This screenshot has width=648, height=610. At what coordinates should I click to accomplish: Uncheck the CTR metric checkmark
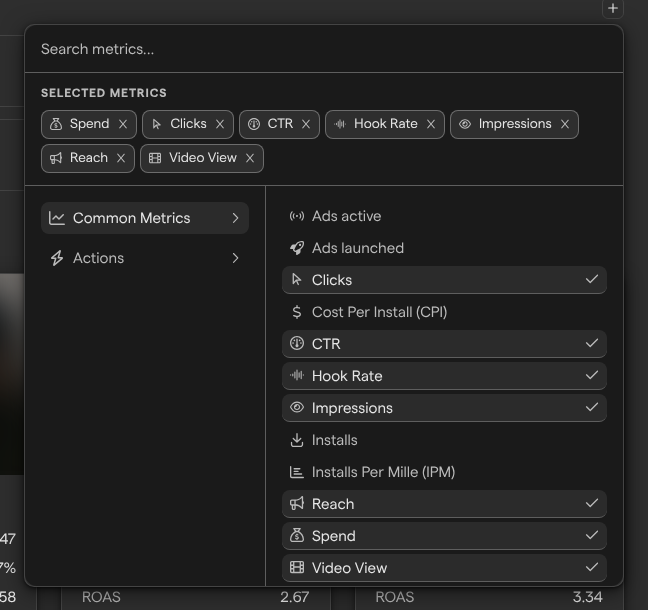pos(592,343)
